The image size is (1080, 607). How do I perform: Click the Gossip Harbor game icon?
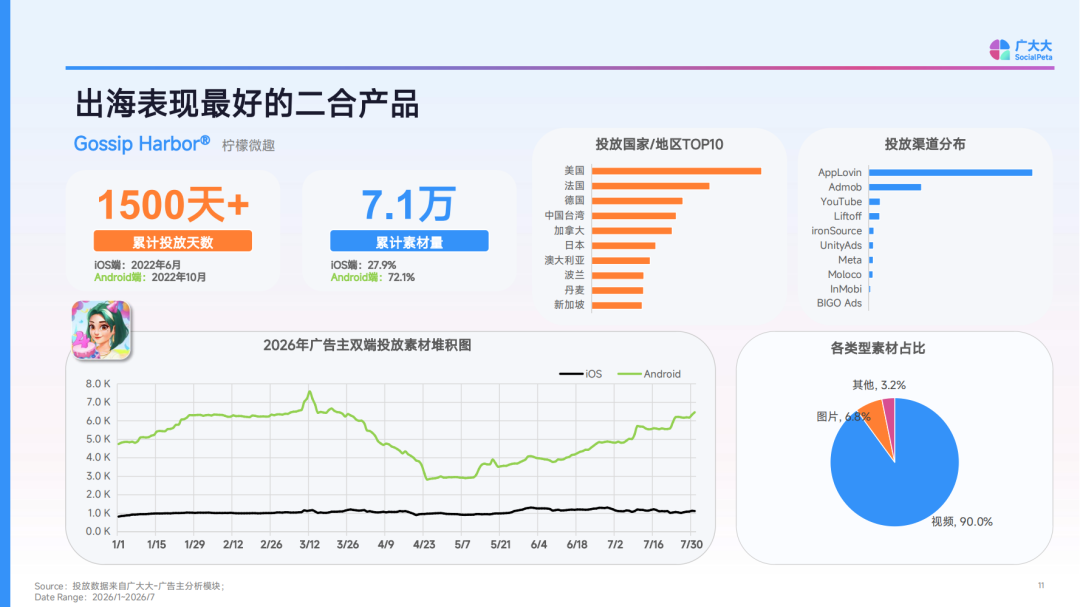[101, 331]
